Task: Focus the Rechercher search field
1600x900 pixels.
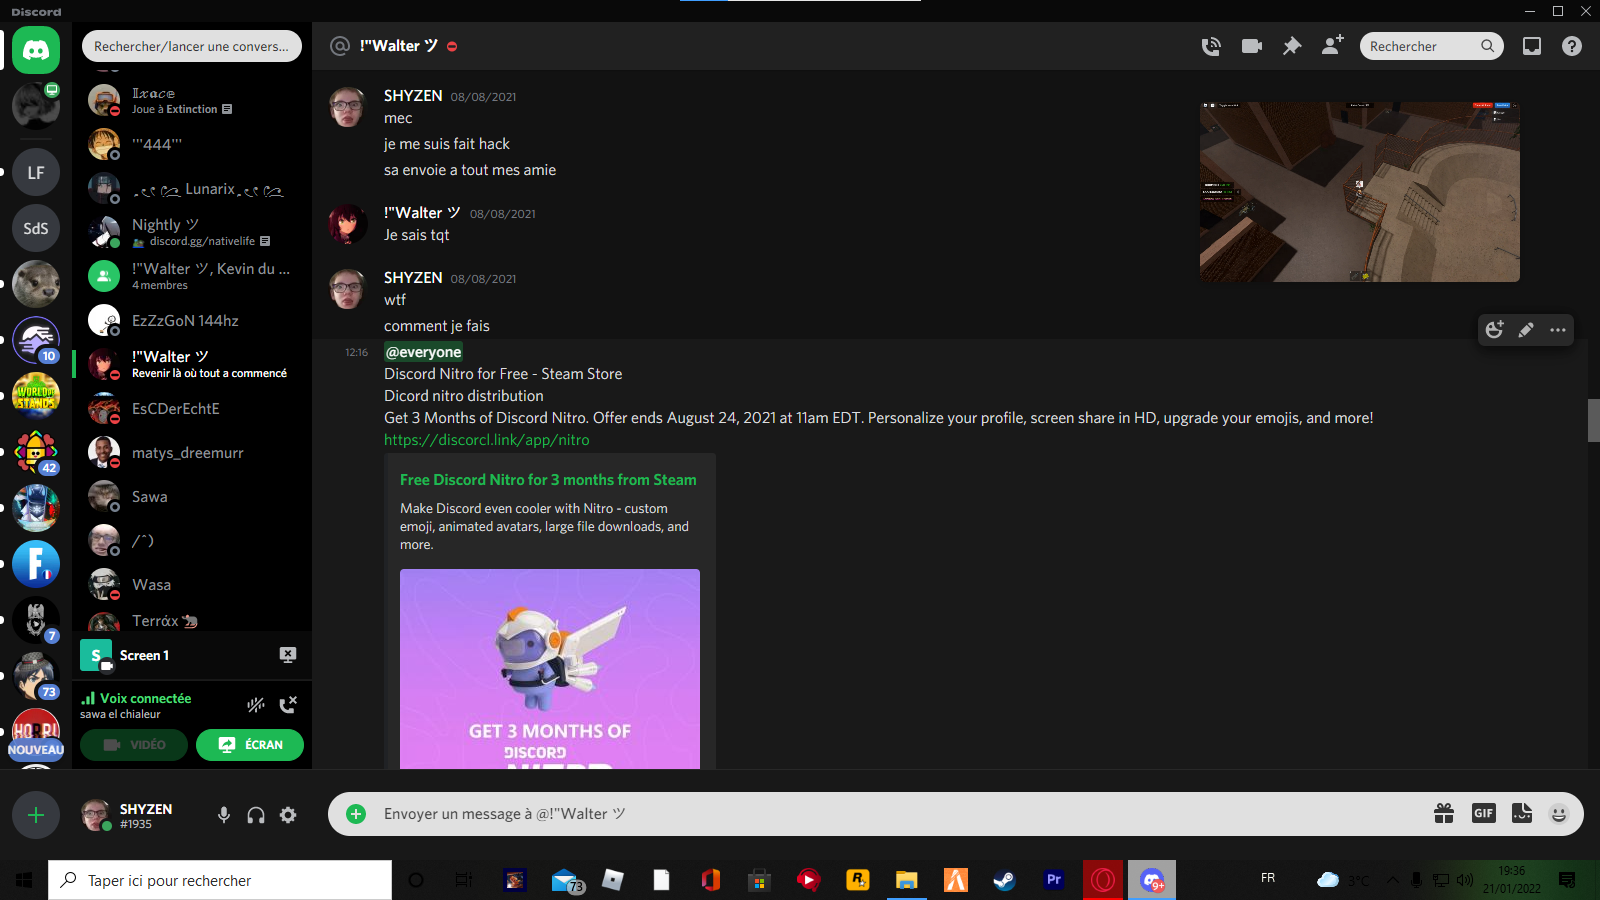Action: [1432, 46]
